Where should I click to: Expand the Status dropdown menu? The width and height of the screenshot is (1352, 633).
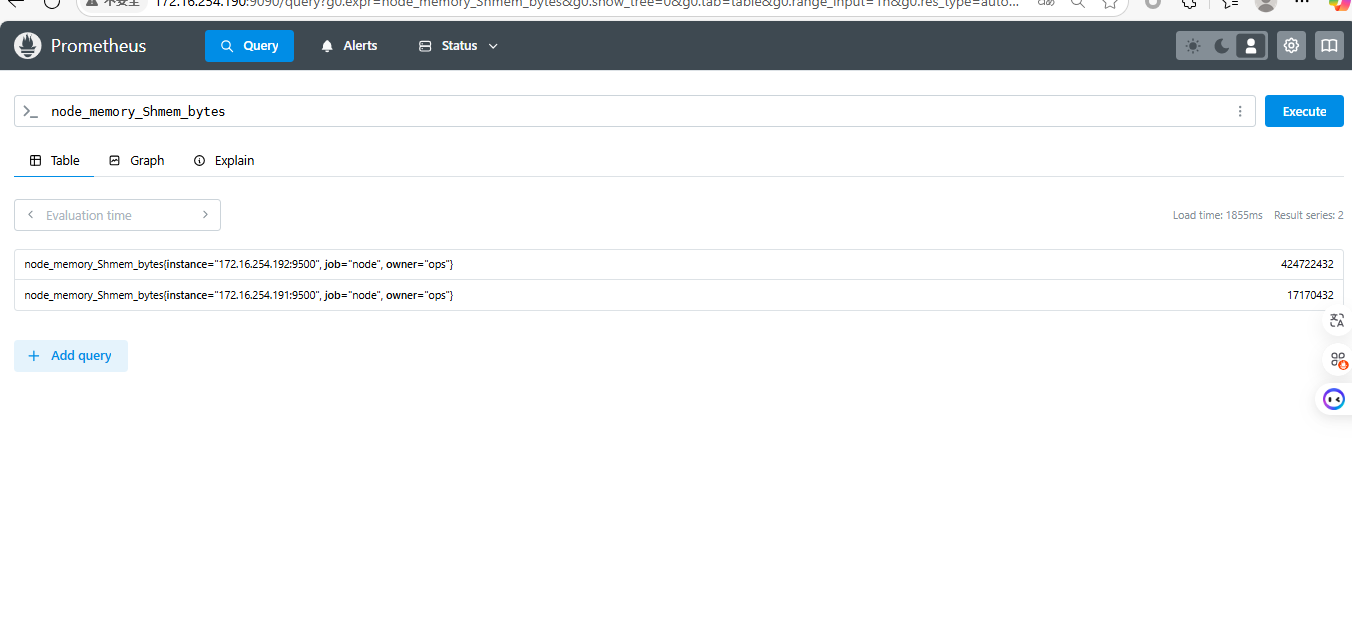[458, 46]
